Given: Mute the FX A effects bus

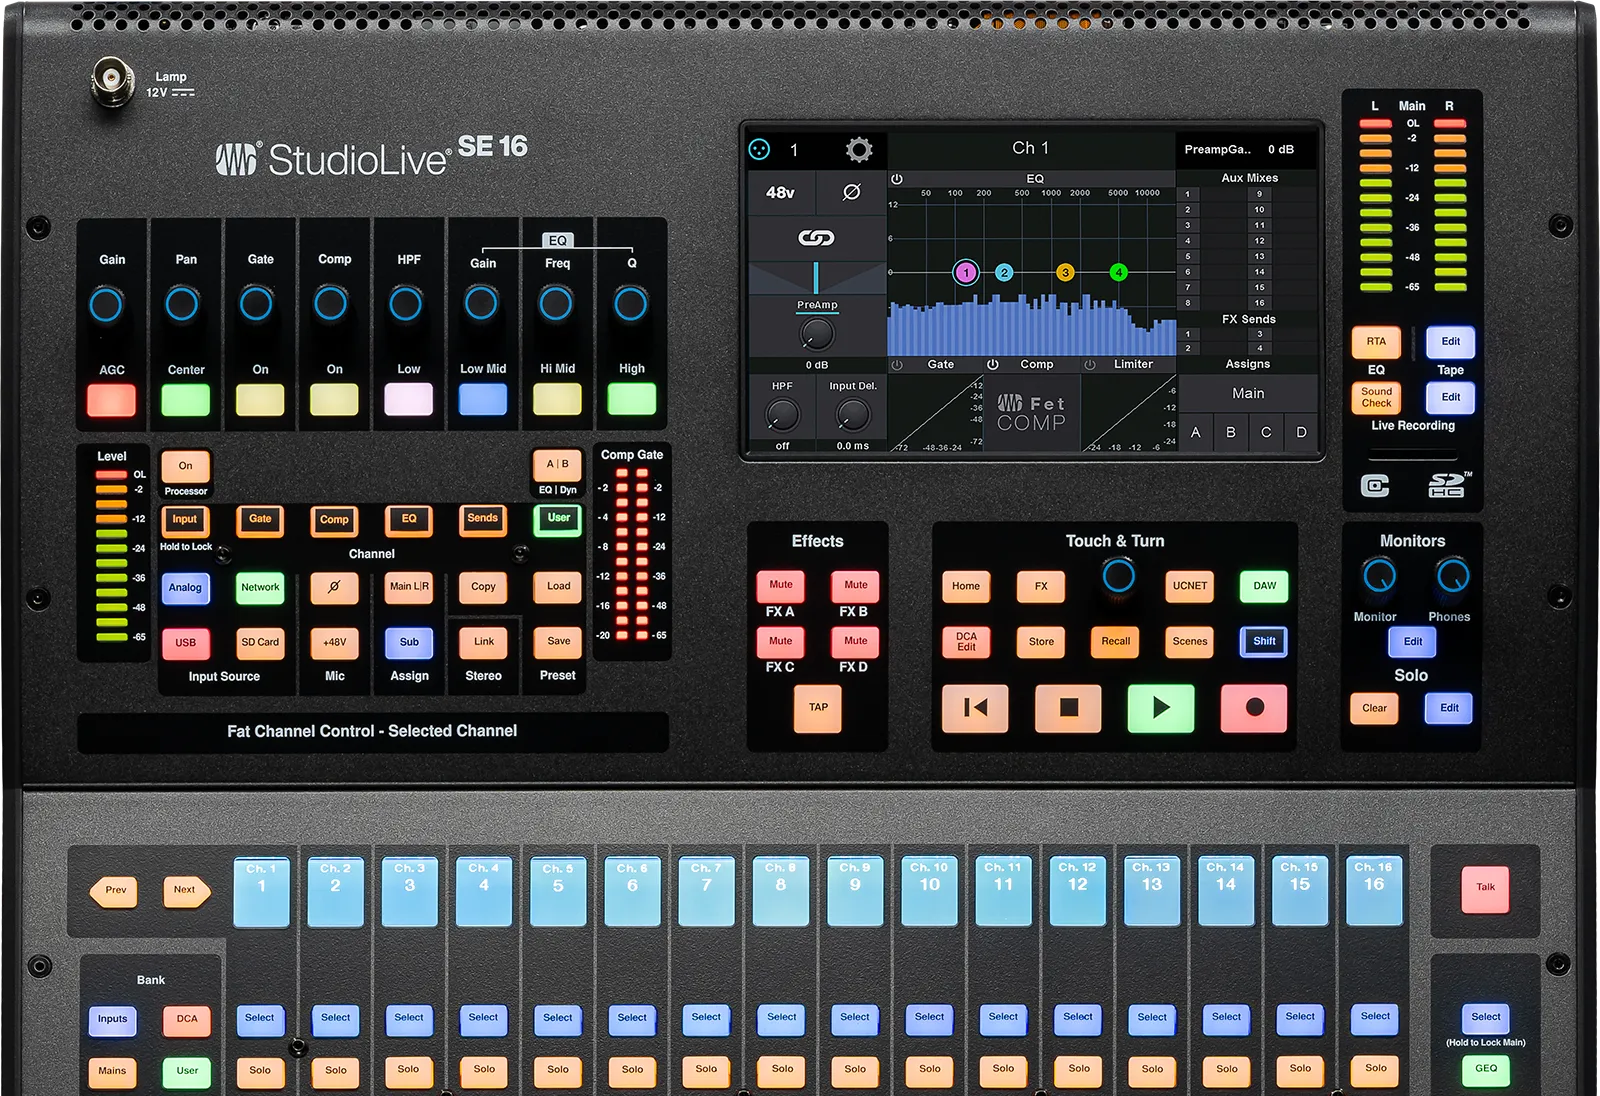Looking at the screenshot, I should (x=781, y=586).
